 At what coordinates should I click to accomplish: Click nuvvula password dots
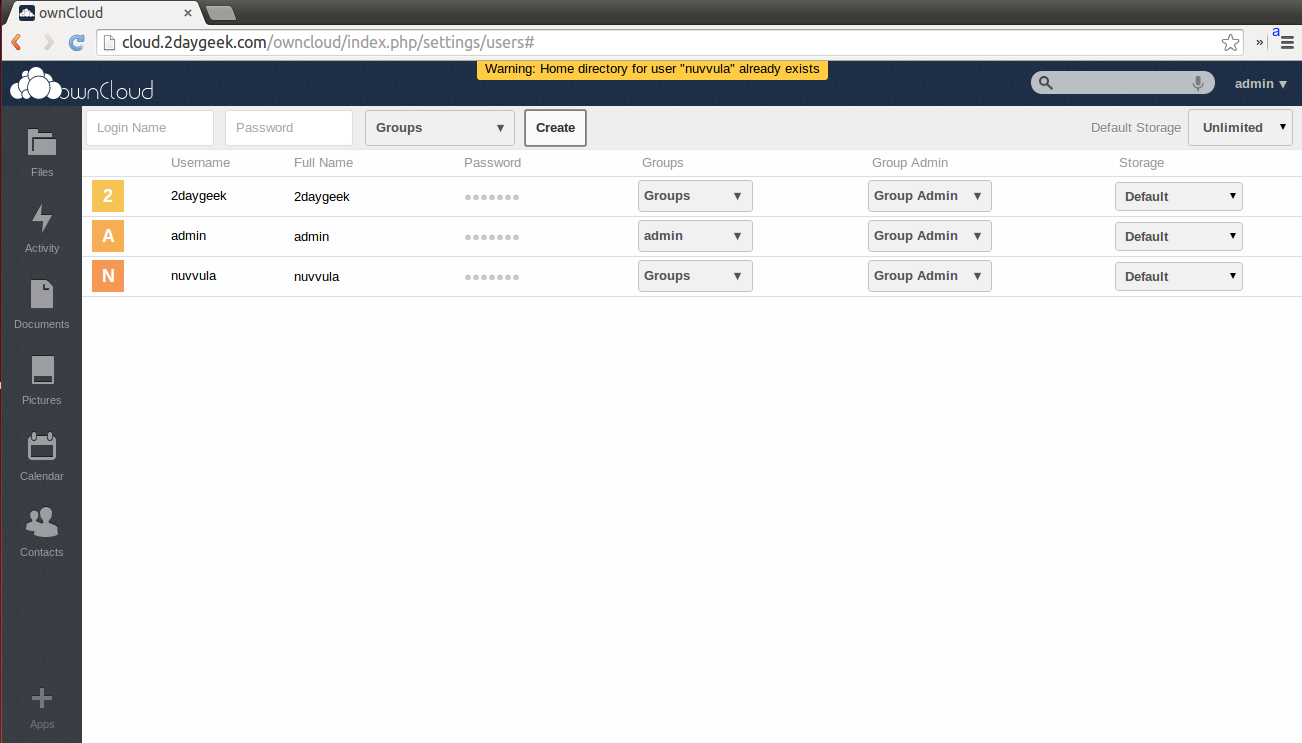492,277
